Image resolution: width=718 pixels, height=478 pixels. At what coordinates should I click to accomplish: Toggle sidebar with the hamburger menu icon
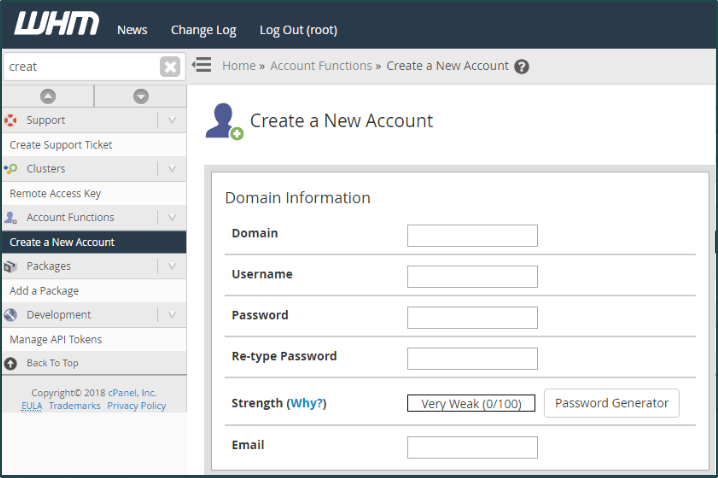click(201, 66)
